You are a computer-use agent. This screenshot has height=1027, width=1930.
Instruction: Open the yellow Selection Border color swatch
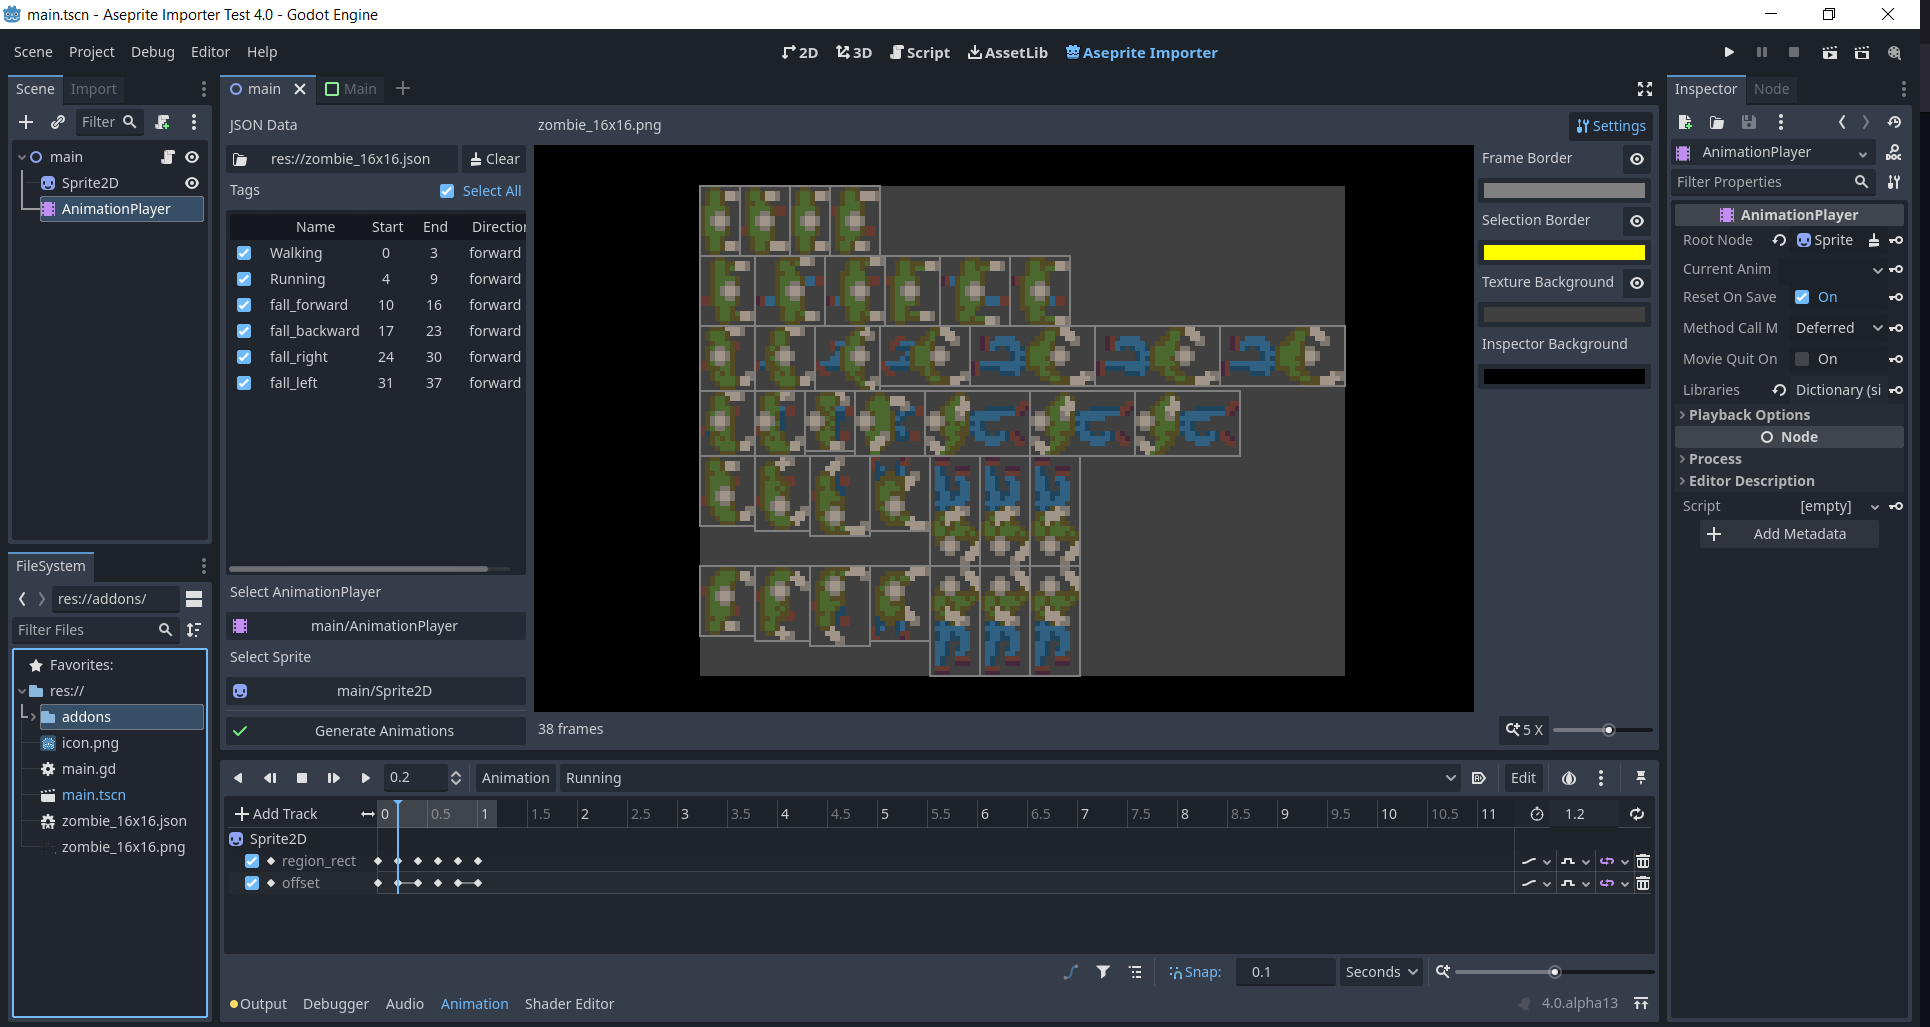click(1564, 253)
